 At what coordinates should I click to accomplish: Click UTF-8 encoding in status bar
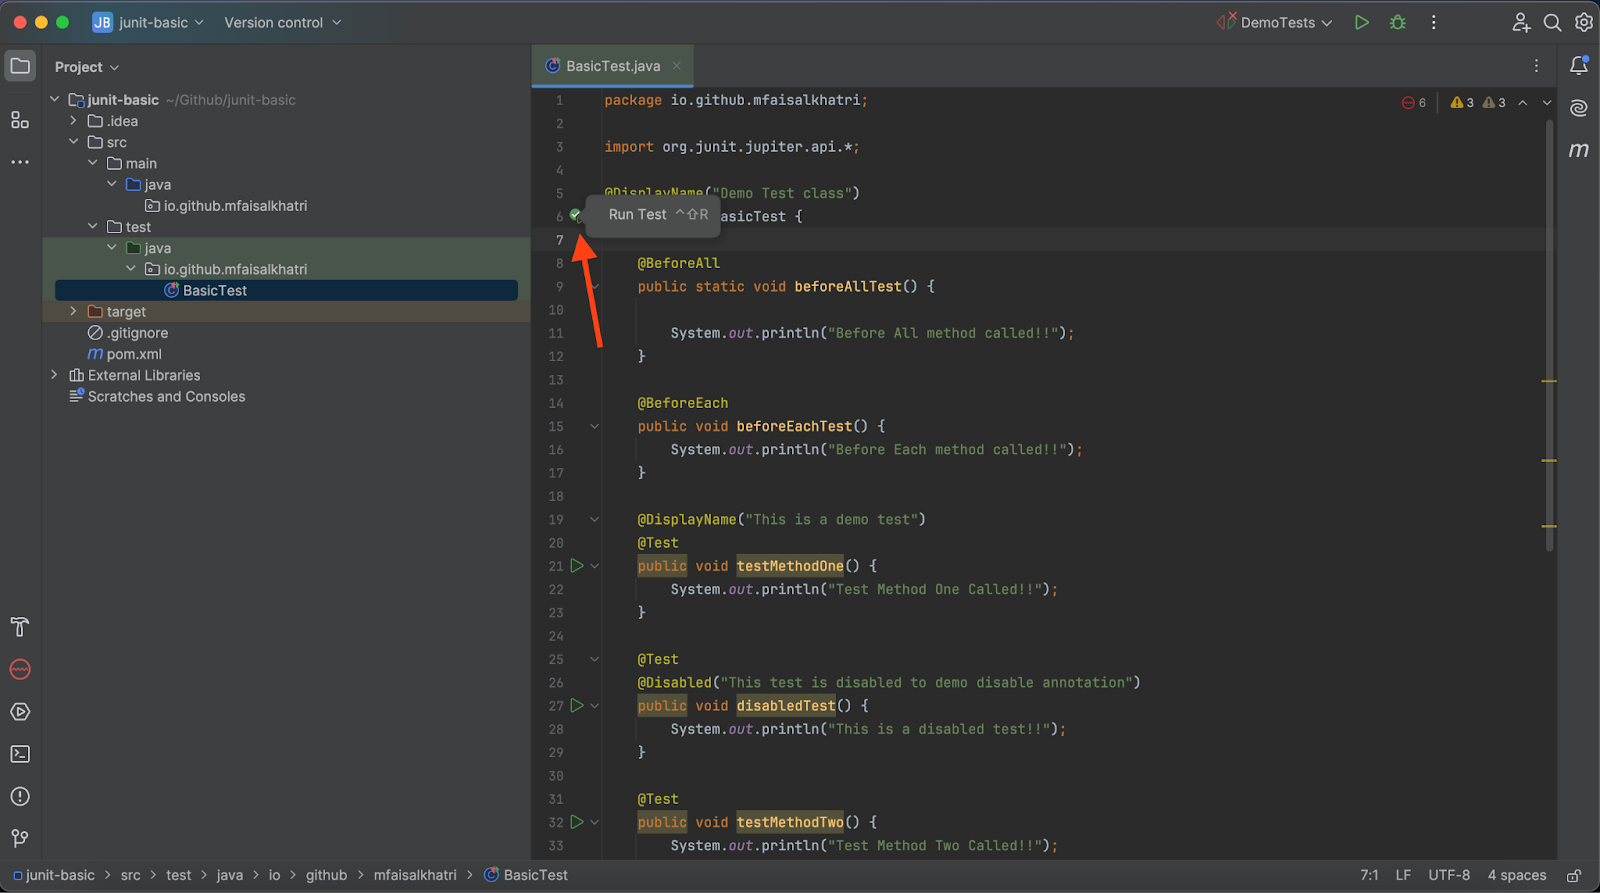pyautogui.click(x=1449, y=875)
